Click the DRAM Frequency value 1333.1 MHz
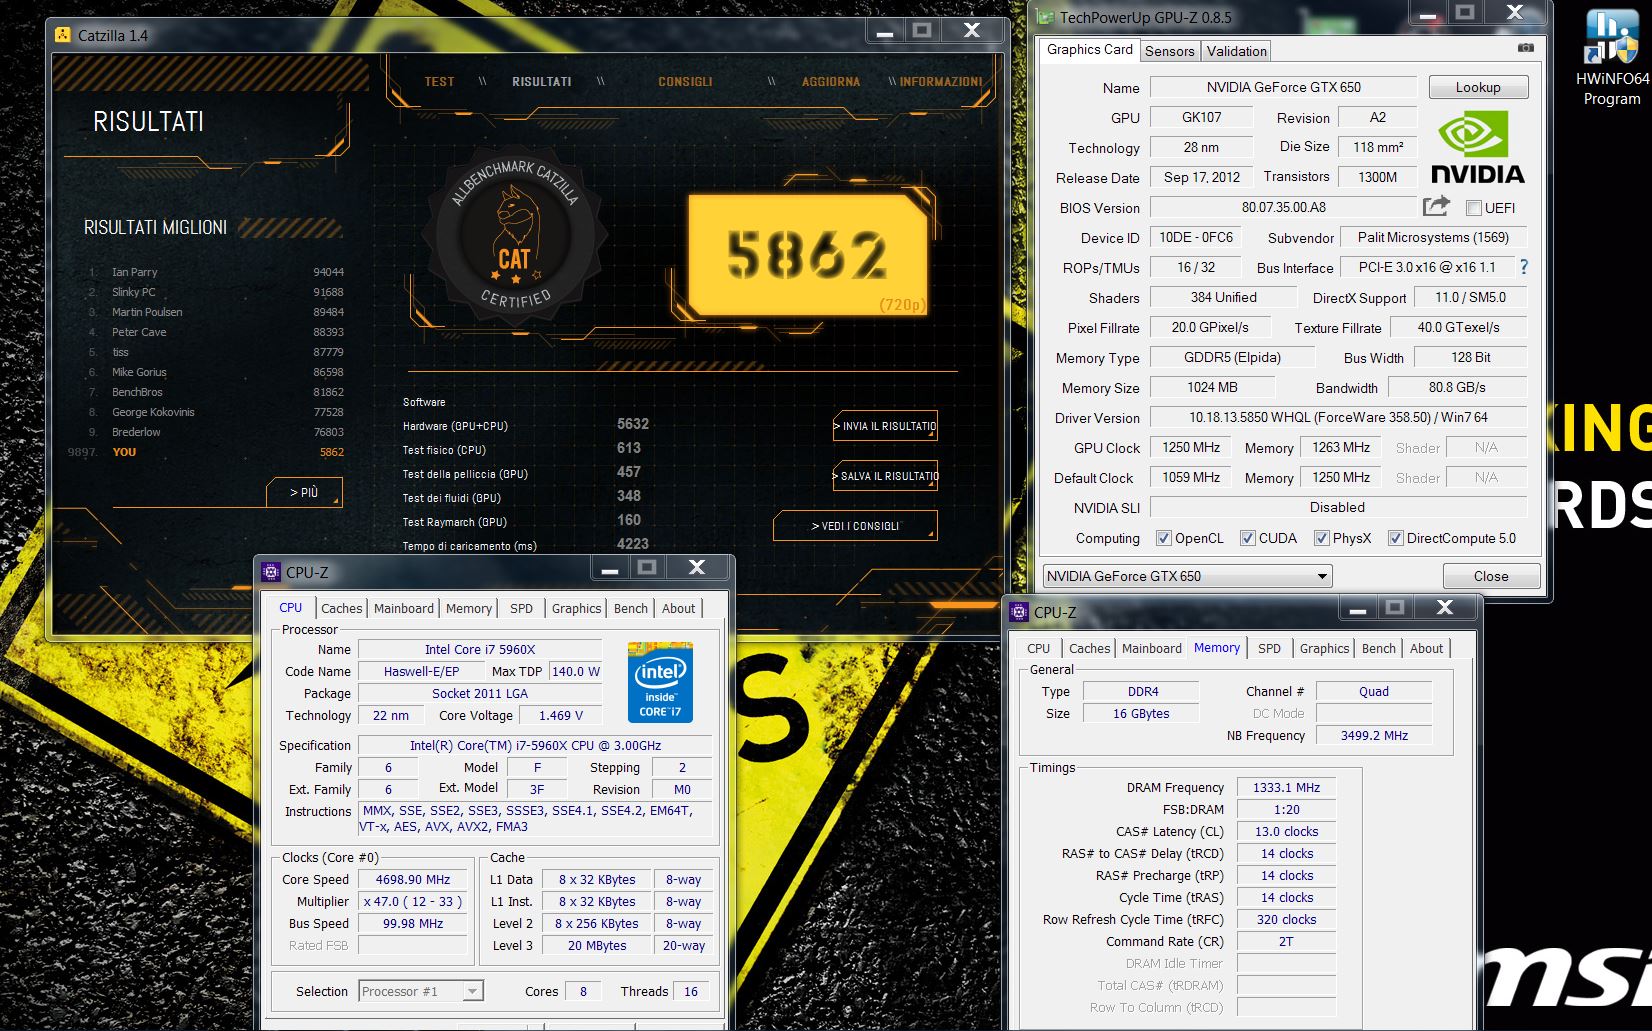The width and height of the screenshot is (1652, 1031). (1286, 788)
